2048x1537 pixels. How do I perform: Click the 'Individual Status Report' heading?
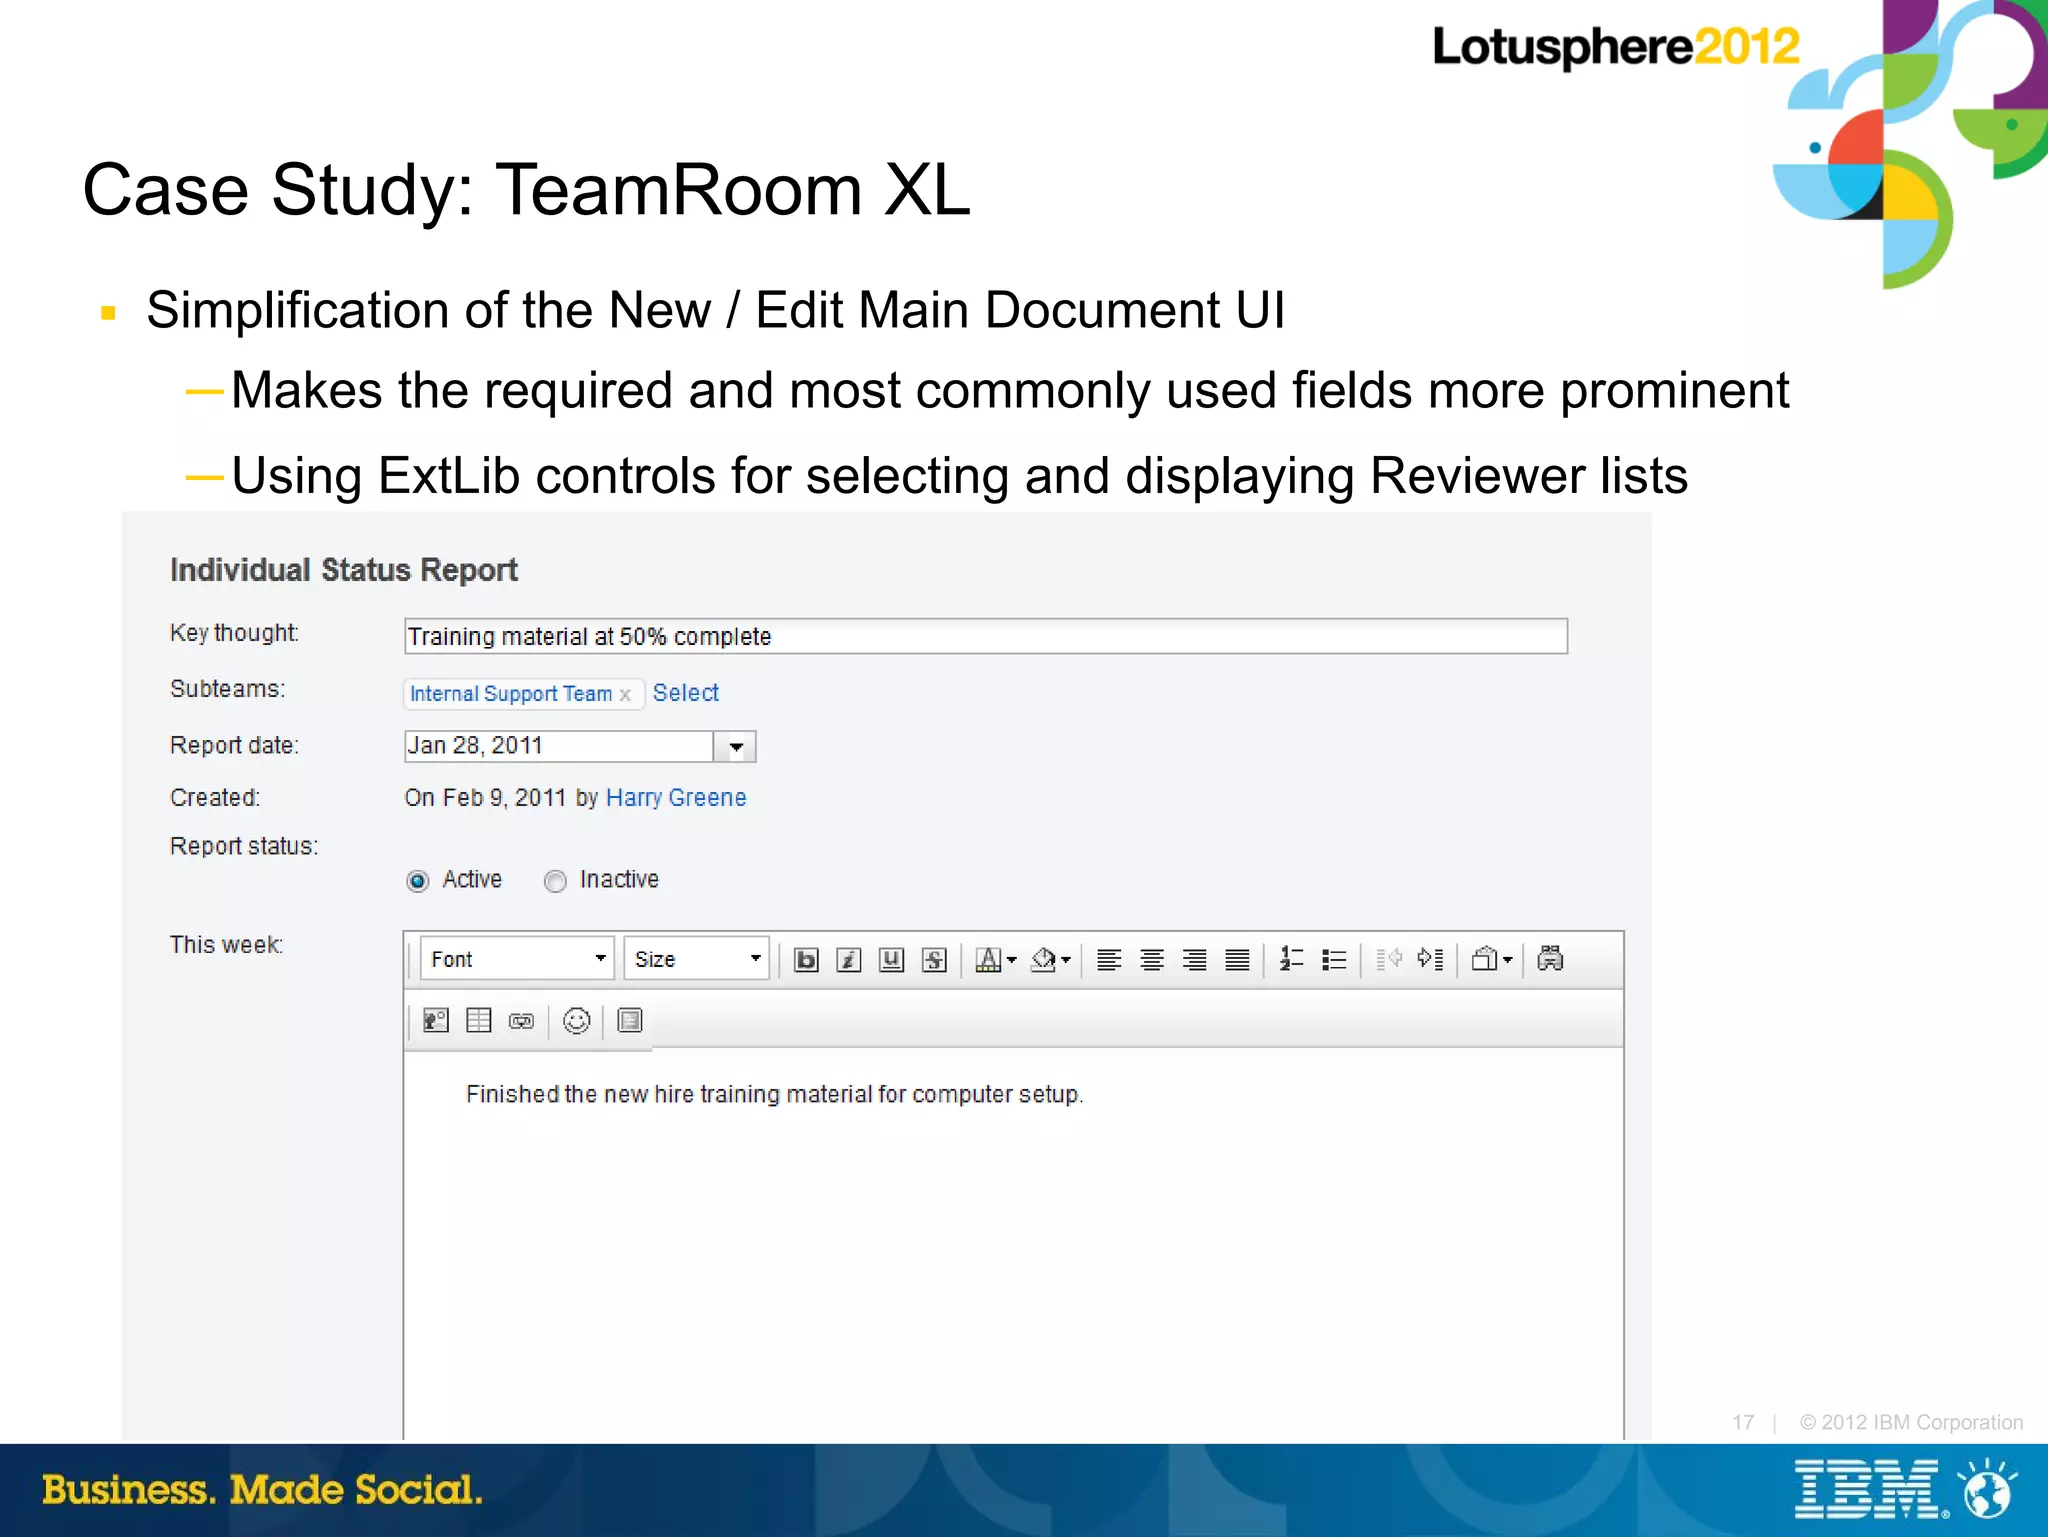343,570
